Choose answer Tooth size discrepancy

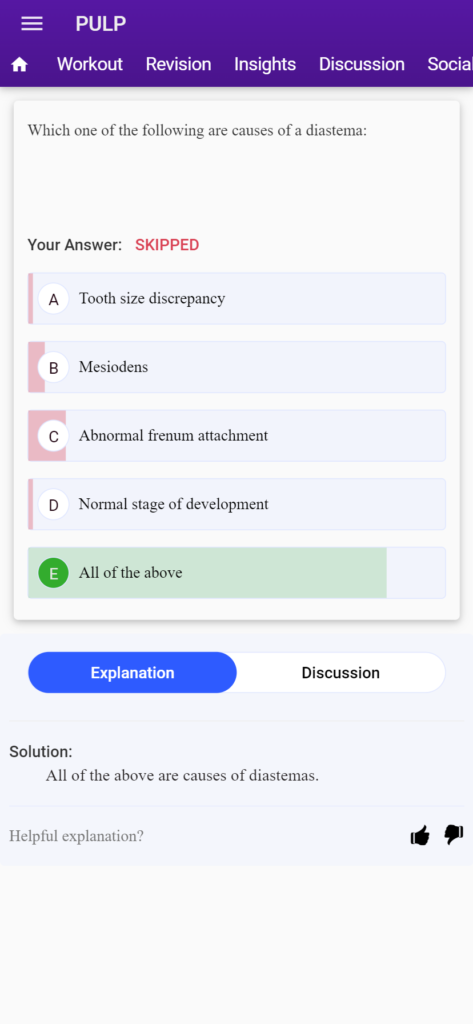click(236, 298)
